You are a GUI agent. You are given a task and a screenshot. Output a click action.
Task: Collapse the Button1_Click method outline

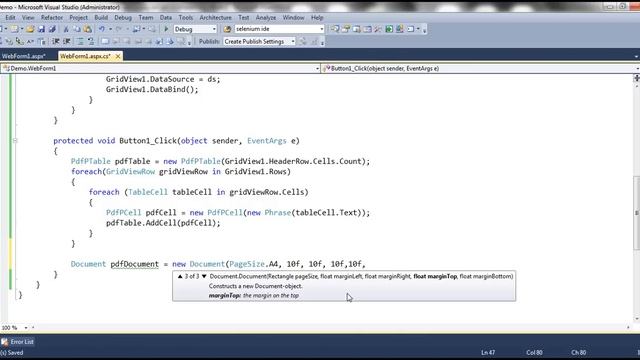15,140
